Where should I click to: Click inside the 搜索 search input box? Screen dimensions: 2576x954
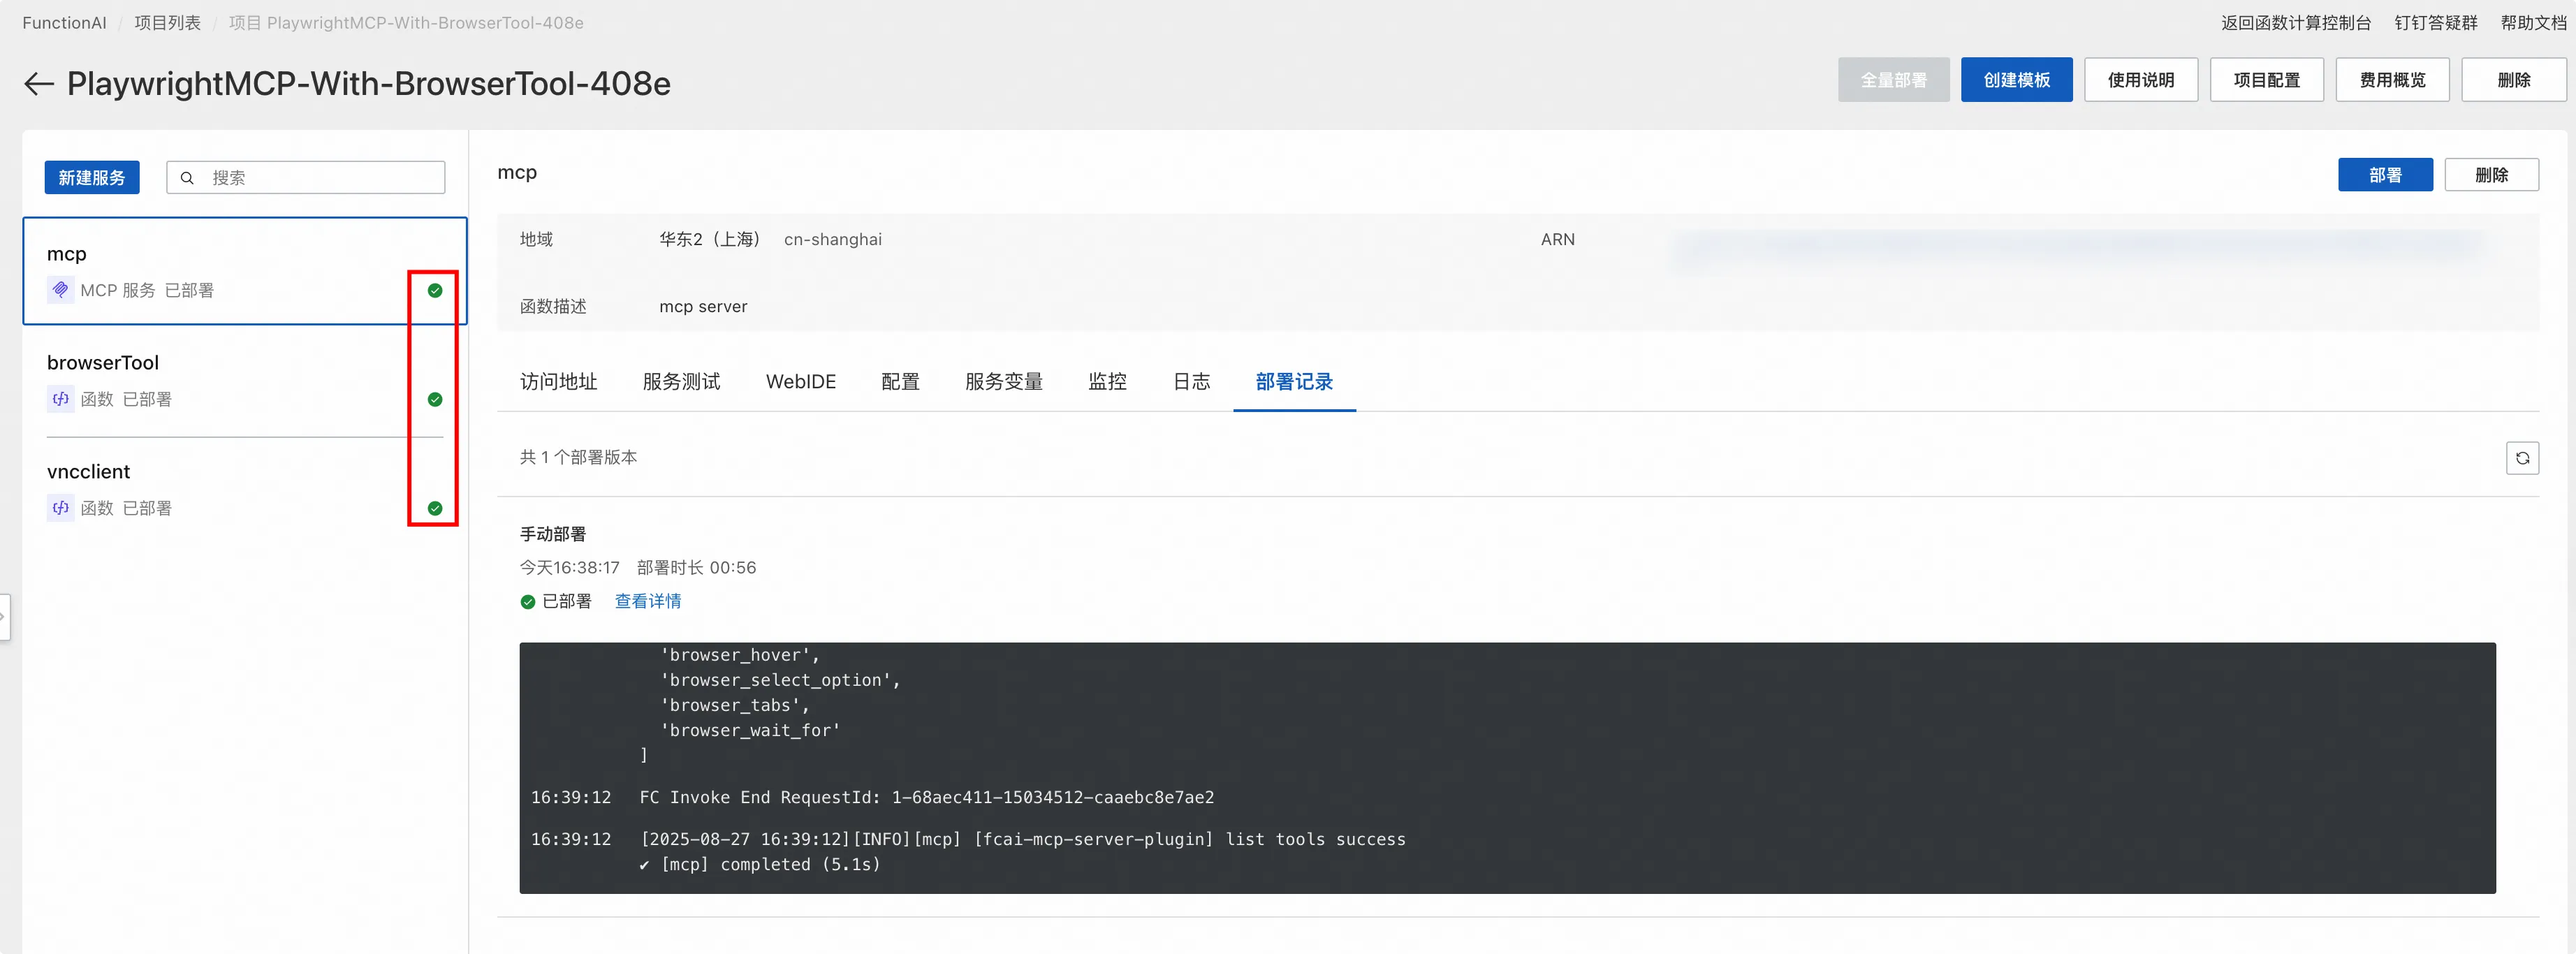click(x=310, y=177)
